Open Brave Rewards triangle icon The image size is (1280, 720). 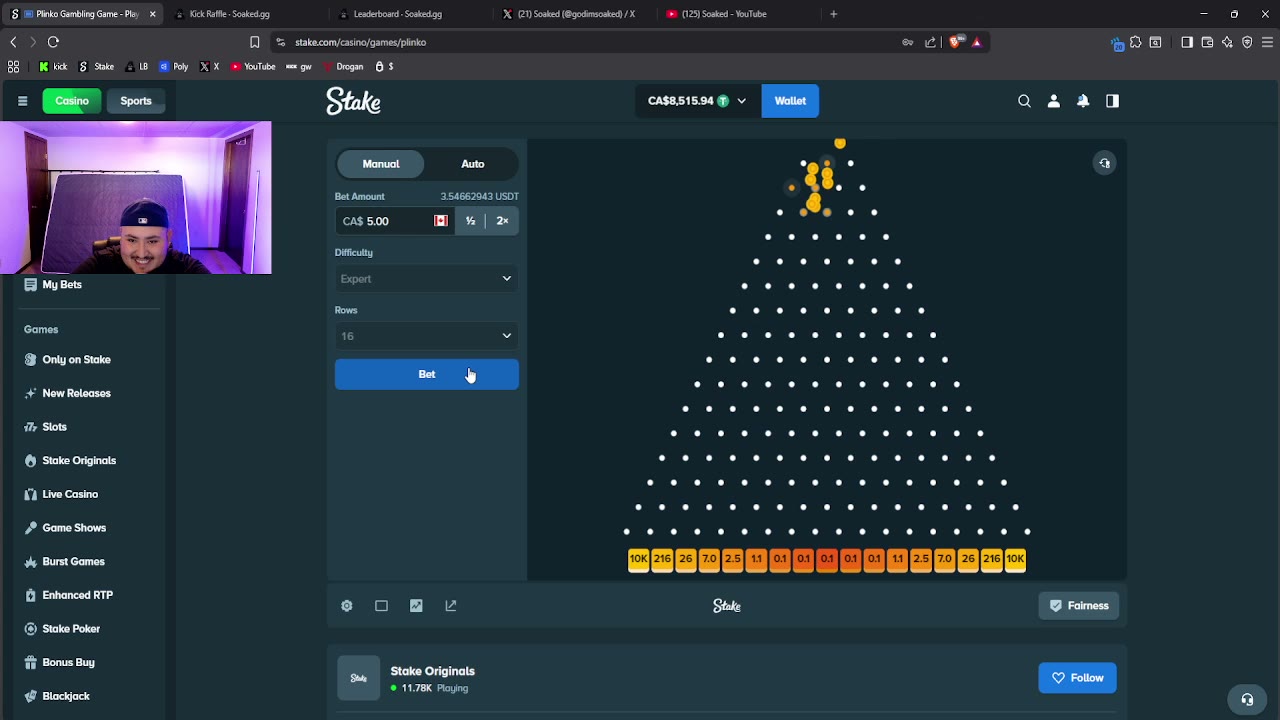(976, 42)
